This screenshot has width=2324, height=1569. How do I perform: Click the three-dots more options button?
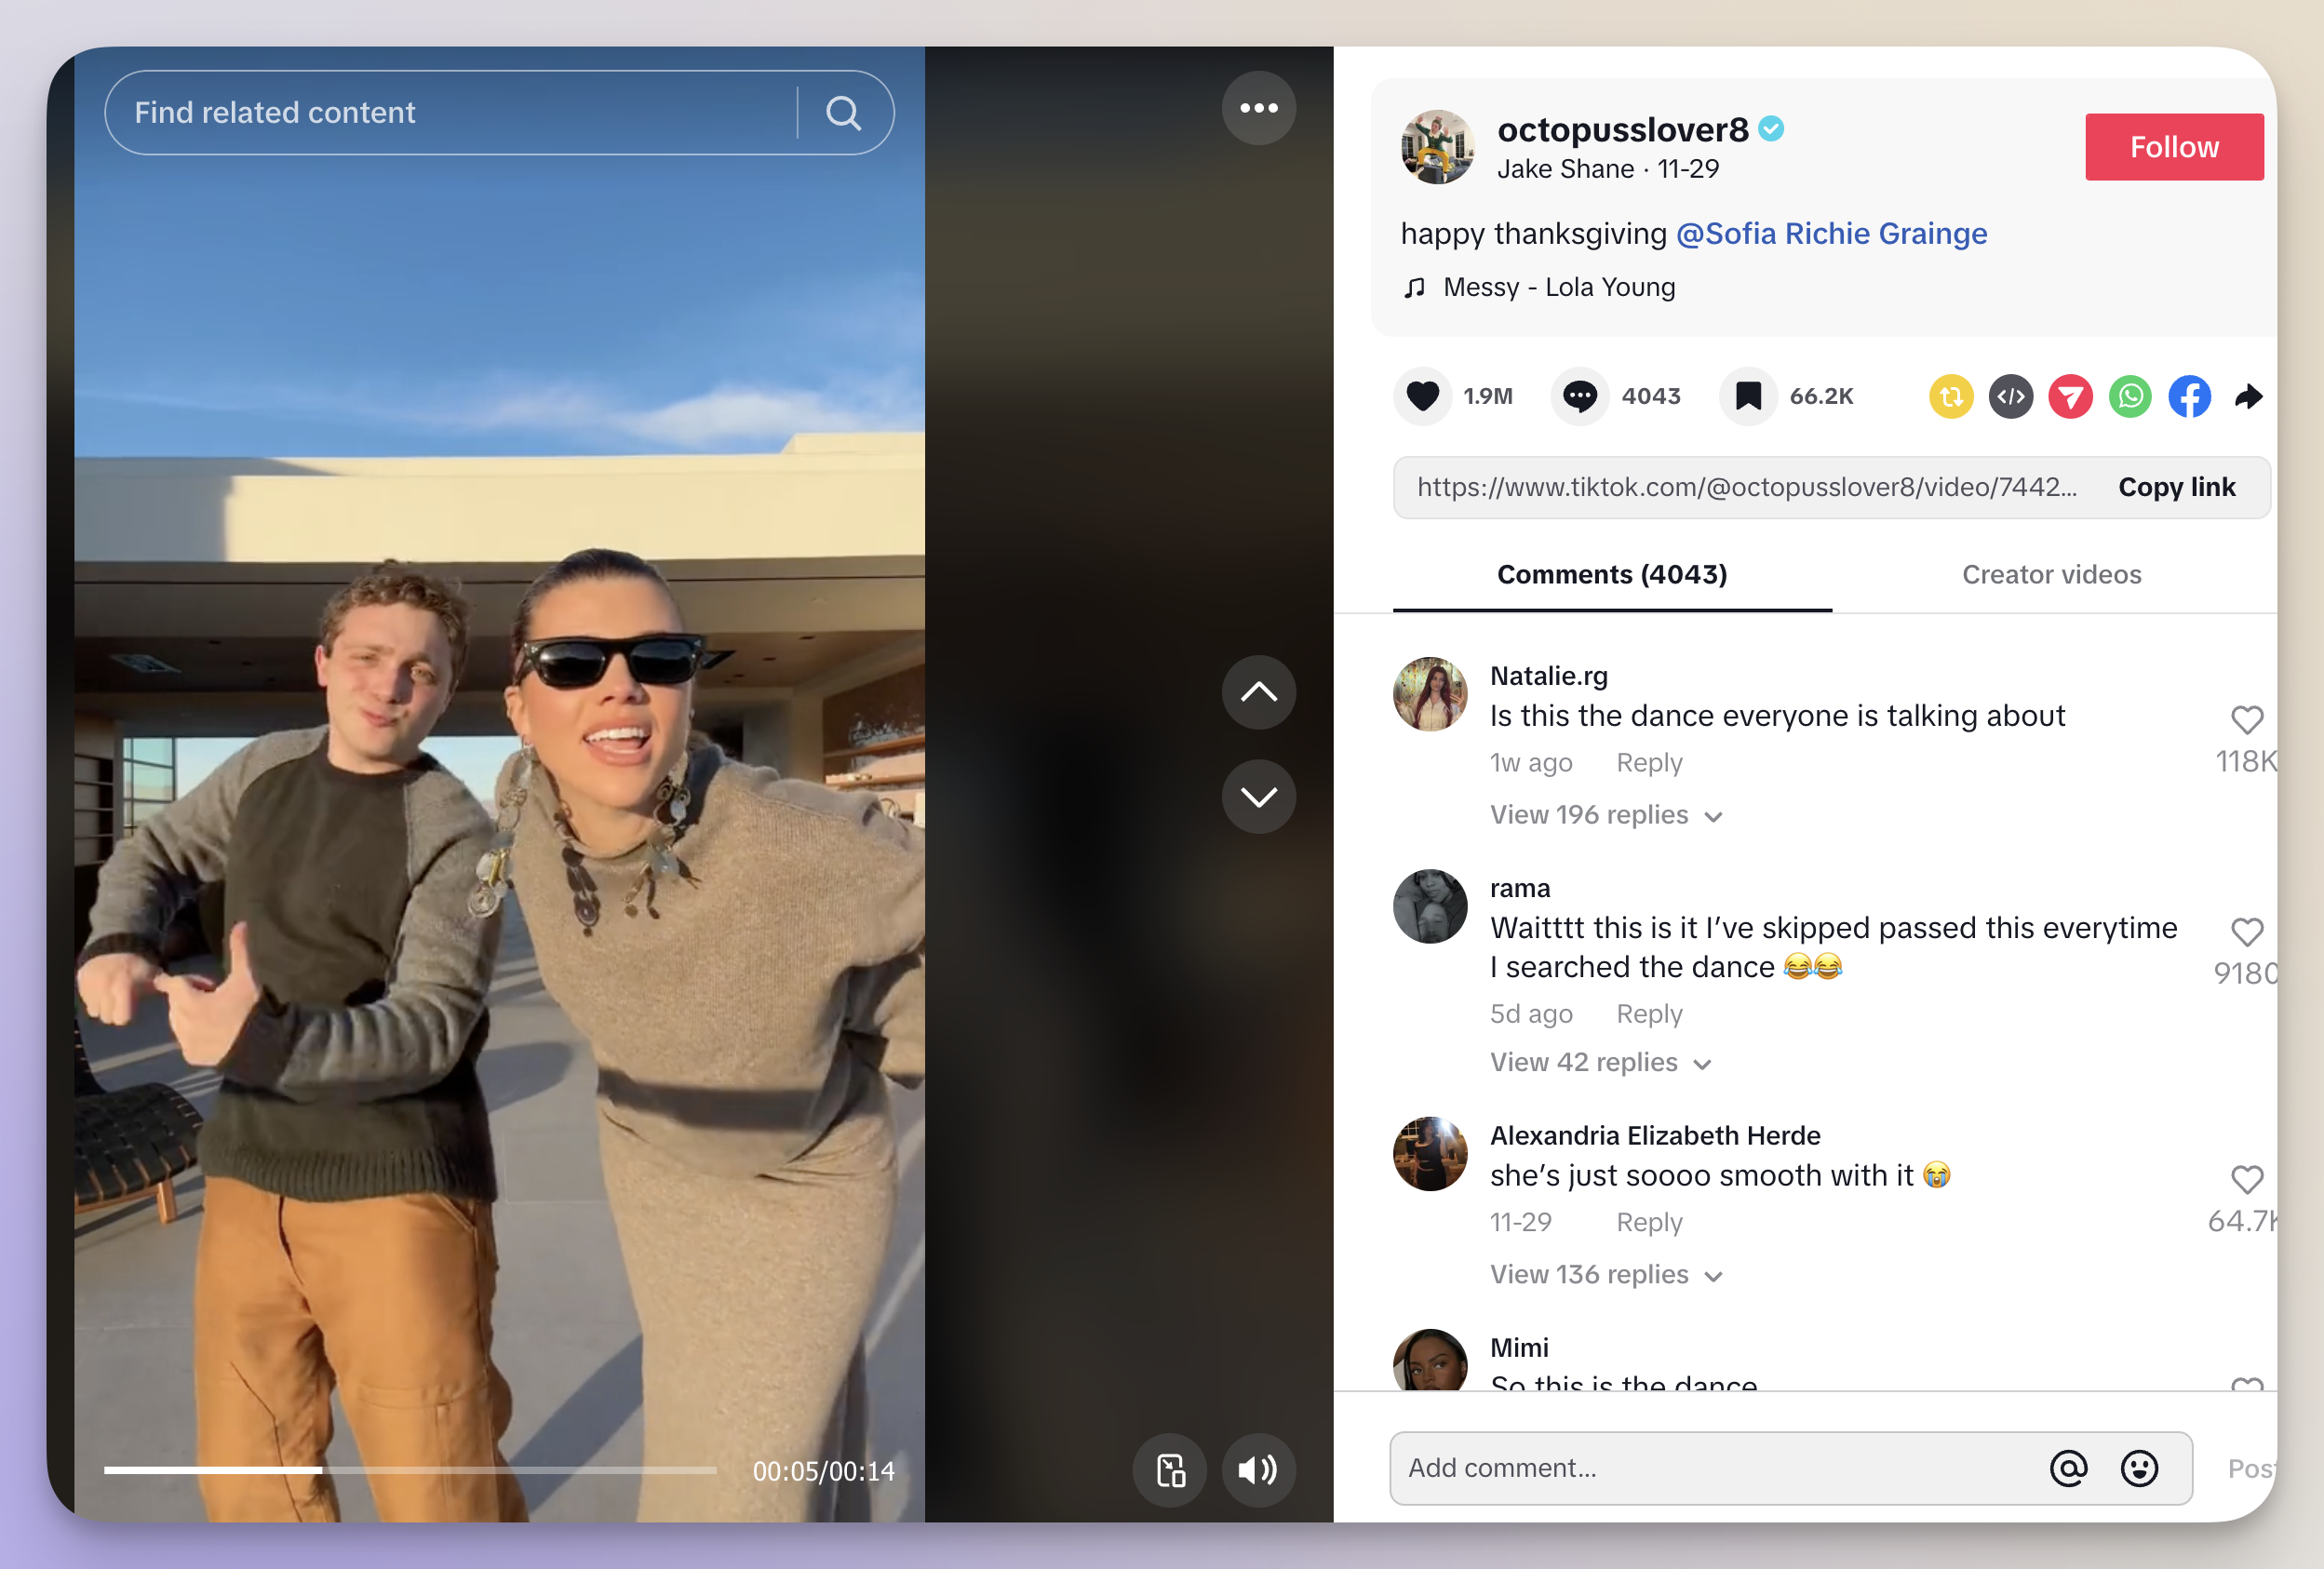tap(1259, 111)
